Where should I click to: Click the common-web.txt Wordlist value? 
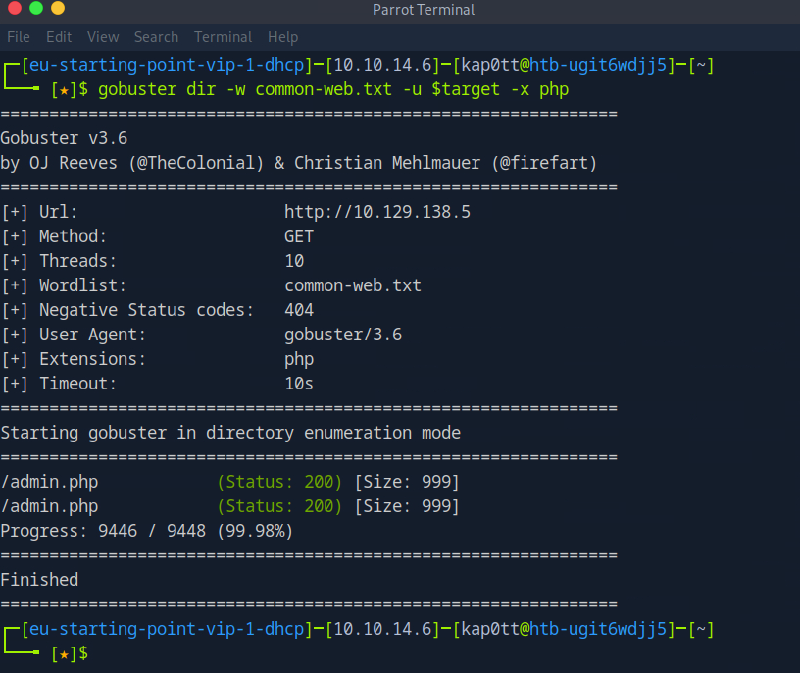pos(352,286)
